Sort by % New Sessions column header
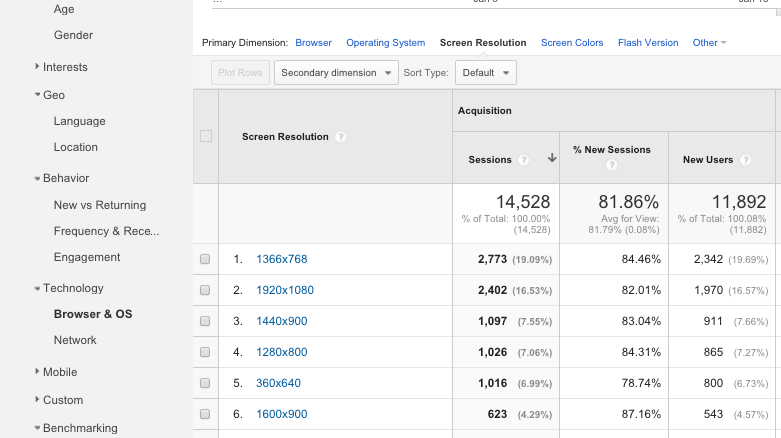 [612, 149]
